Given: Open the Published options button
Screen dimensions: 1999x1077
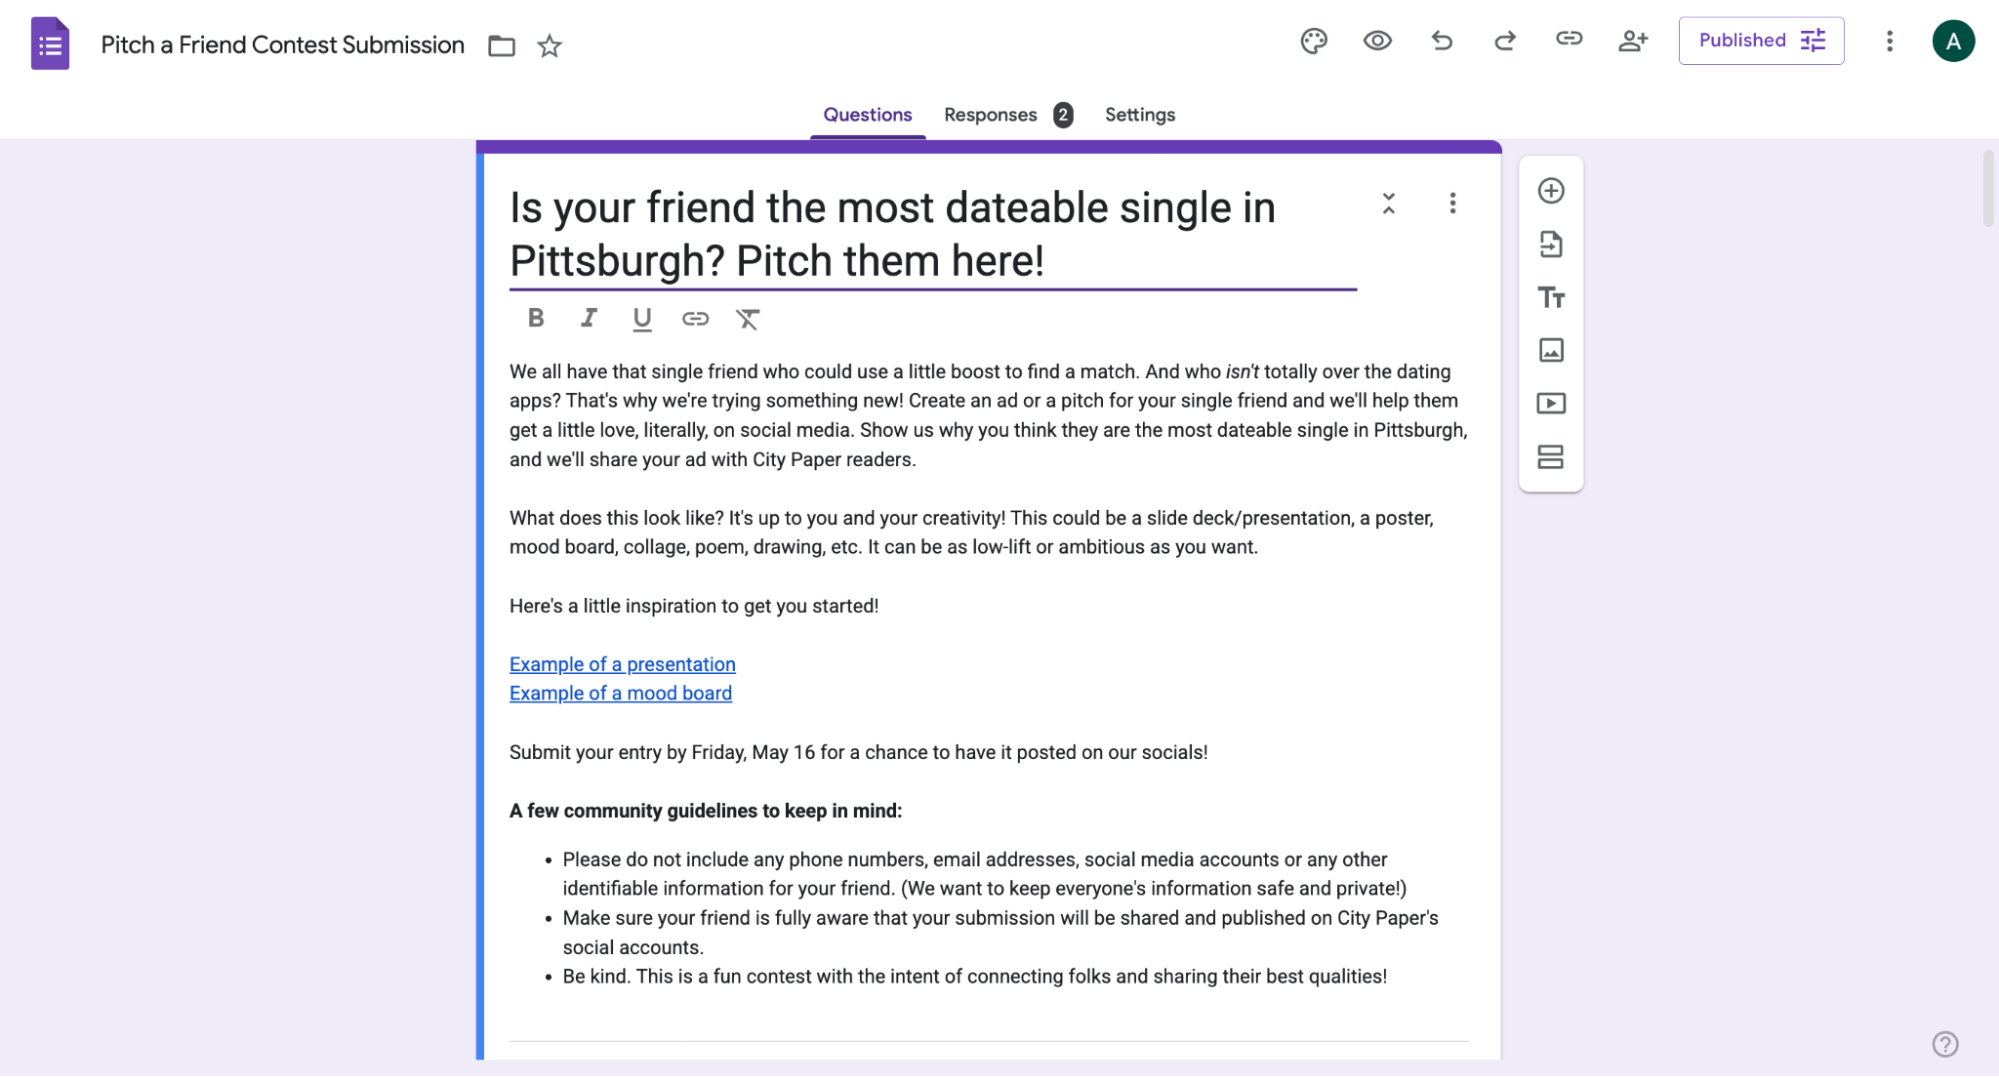Looking at the screenshot, I should point(1761,41).
